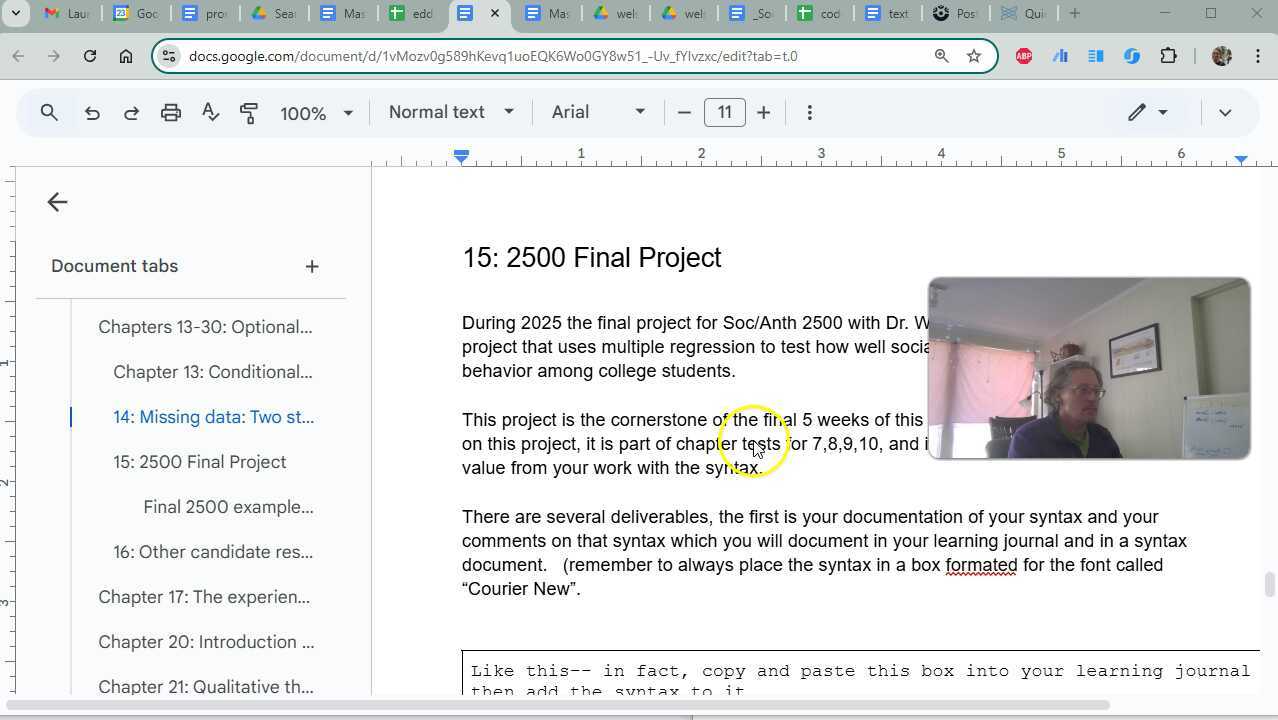
Task: Open 16: Other candidate res tab
Action: coord(213,552)
